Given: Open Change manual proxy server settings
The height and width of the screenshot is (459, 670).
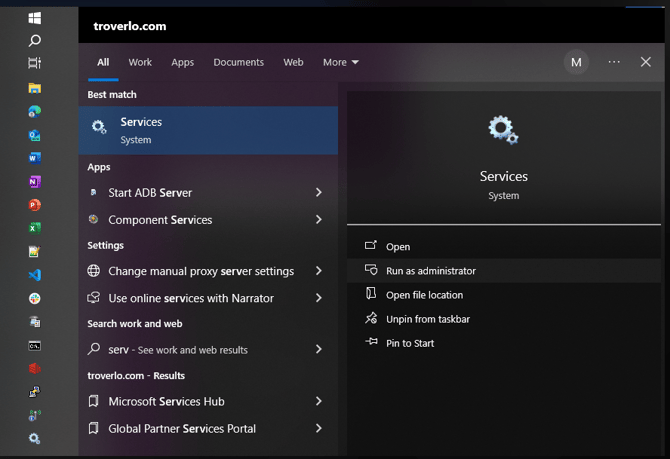Looking at the screenshot, I should (208, 271).
